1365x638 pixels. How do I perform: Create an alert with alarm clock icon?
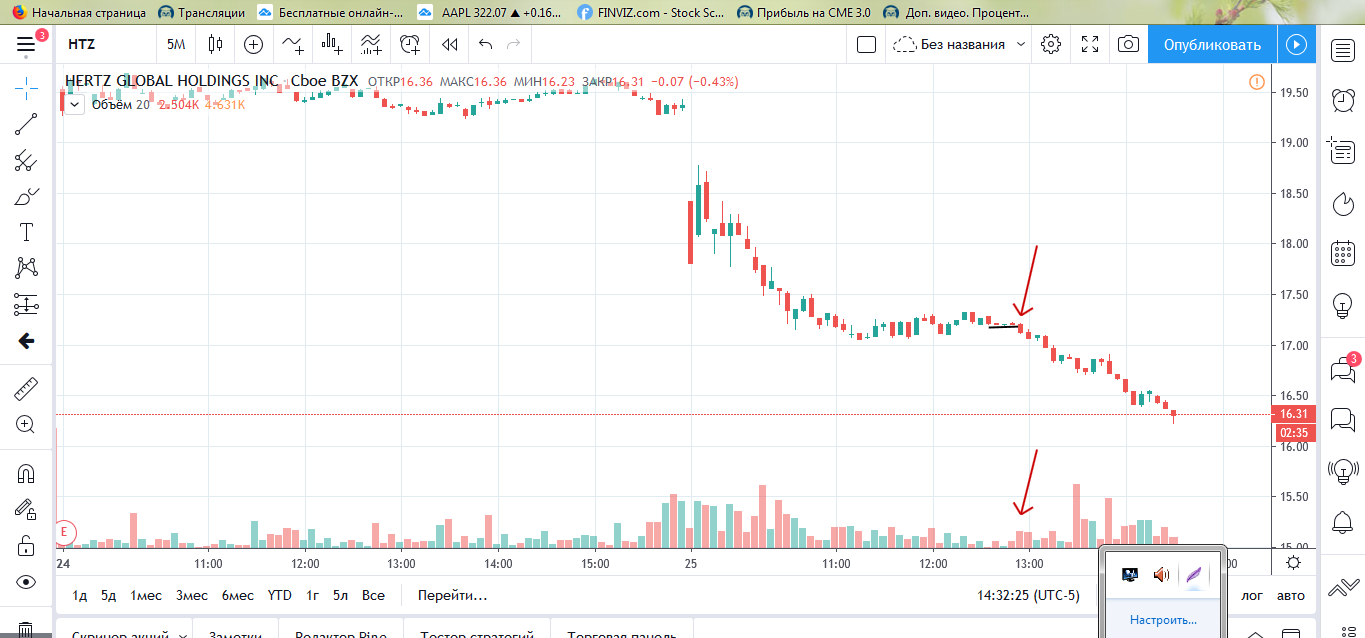point(410,44)
